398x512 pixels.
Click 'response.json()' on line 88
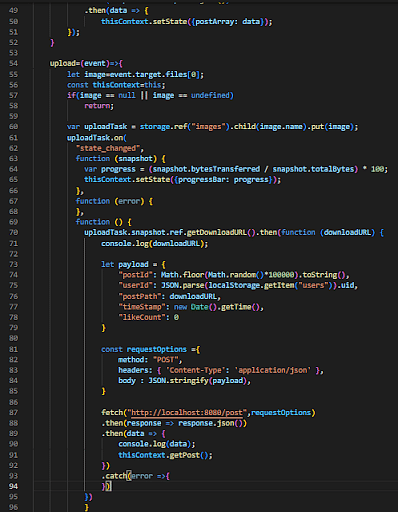[211, 423]
